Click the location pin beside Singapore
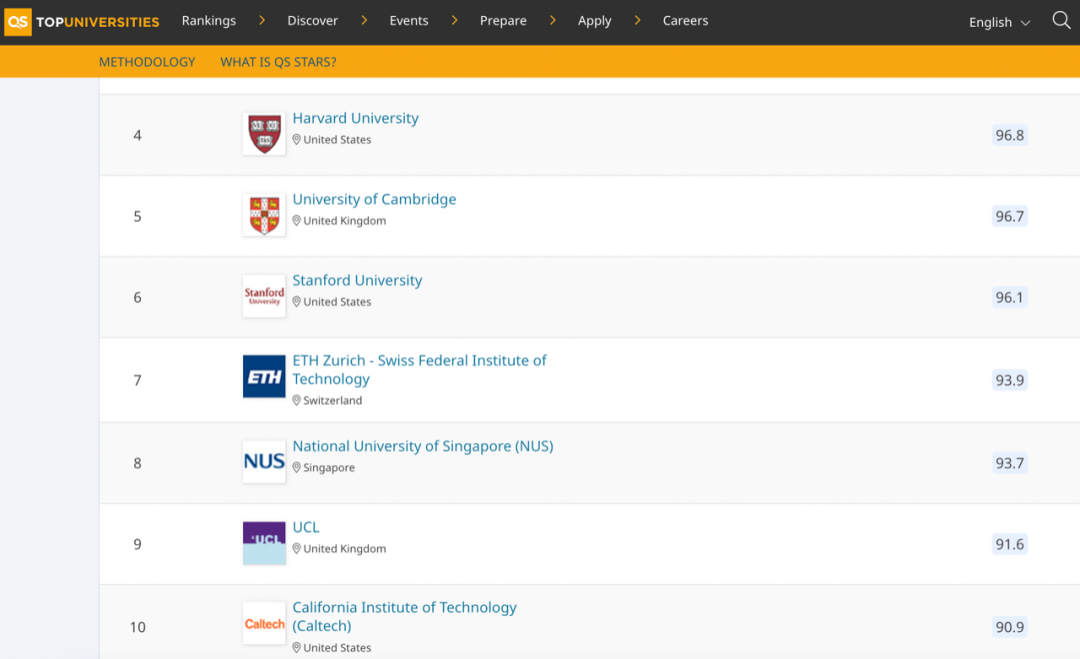The image size is (1080, 659). tap(297, 468)
